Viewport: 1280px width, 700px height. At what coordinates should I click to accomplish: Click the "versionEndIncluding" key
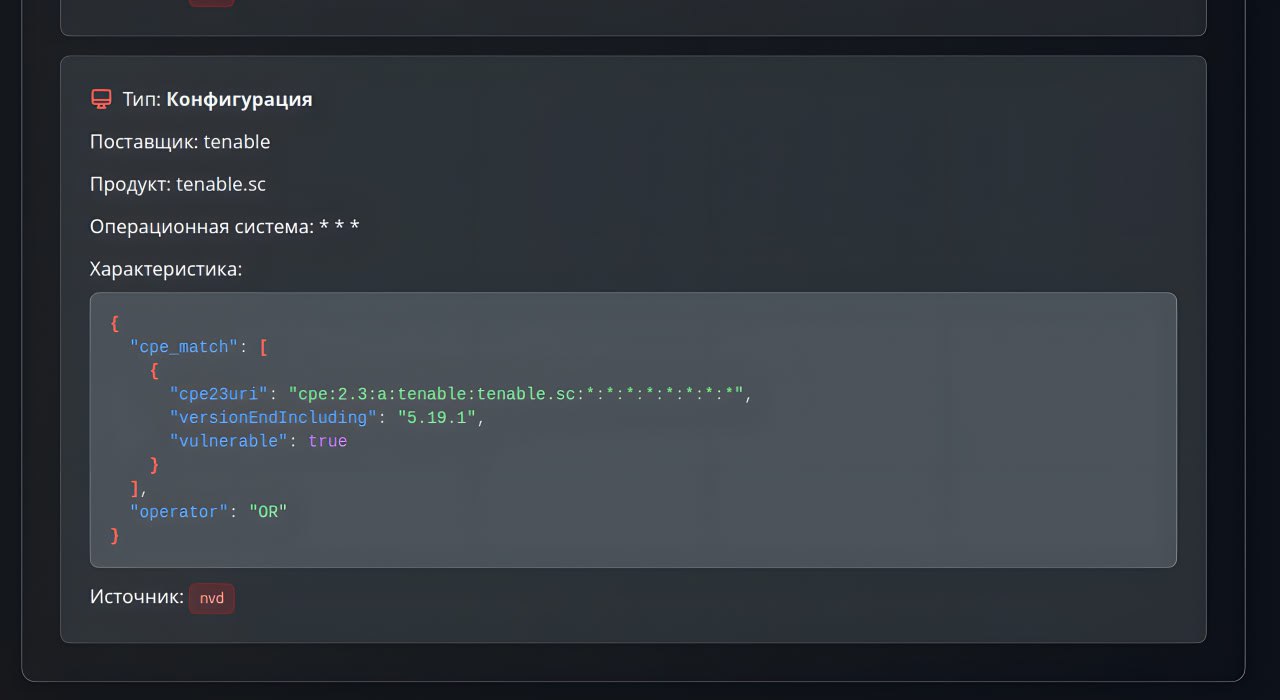273,417
